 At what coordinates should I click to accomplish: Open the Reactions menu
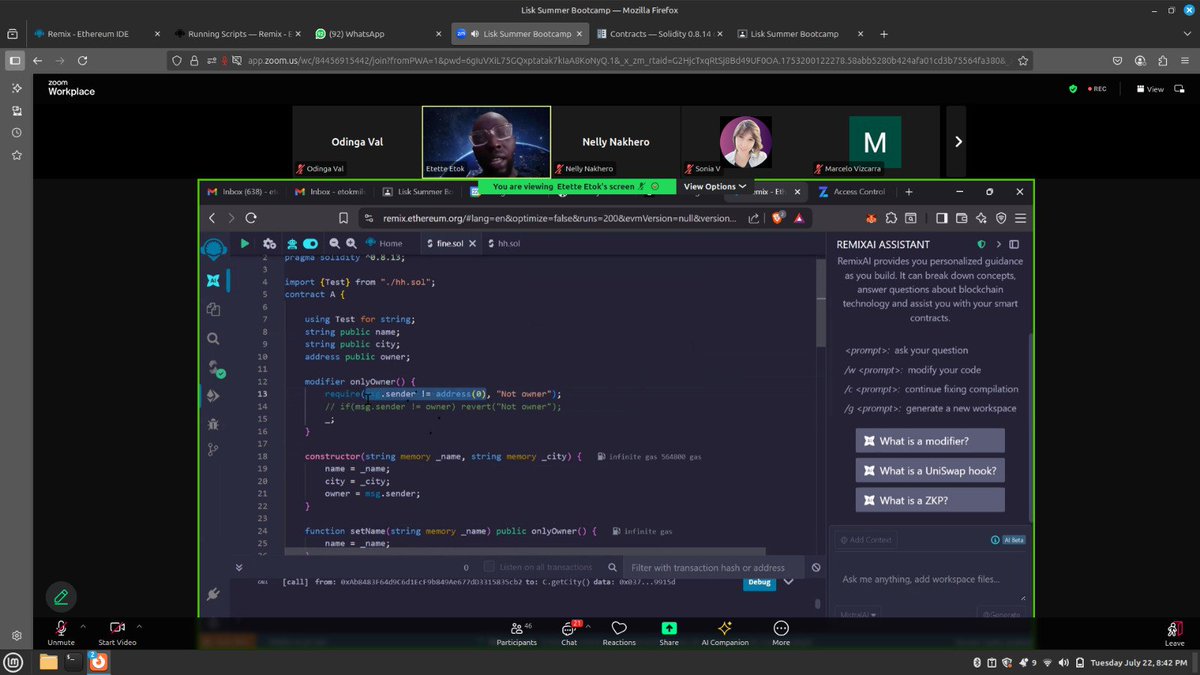[619, 633]
